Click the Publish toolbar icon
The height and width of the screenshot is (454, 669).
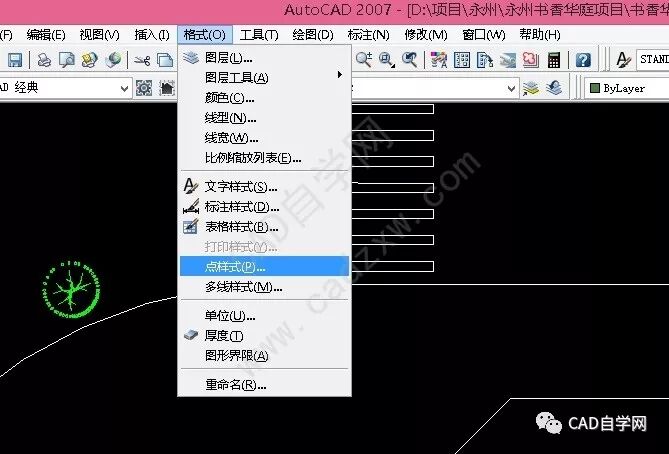[x=90, y=60]
